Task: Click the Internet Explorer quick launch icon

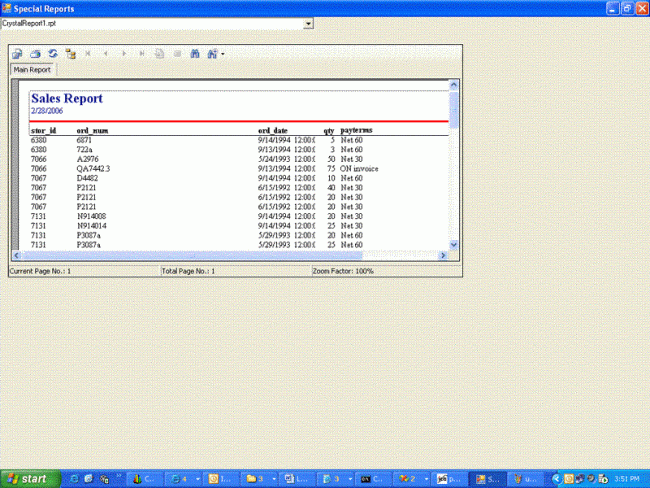Action: [74, 479]
